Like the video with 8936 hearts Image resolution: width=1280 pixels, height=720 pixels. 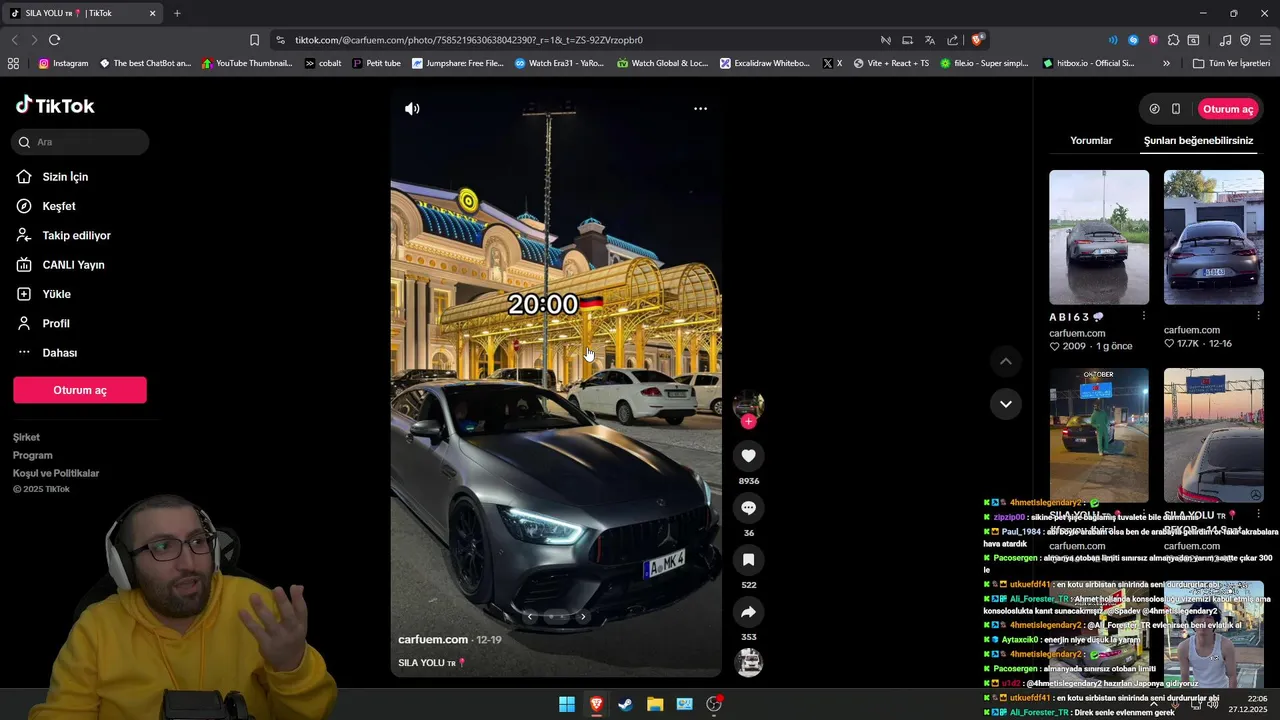[748, 456]
